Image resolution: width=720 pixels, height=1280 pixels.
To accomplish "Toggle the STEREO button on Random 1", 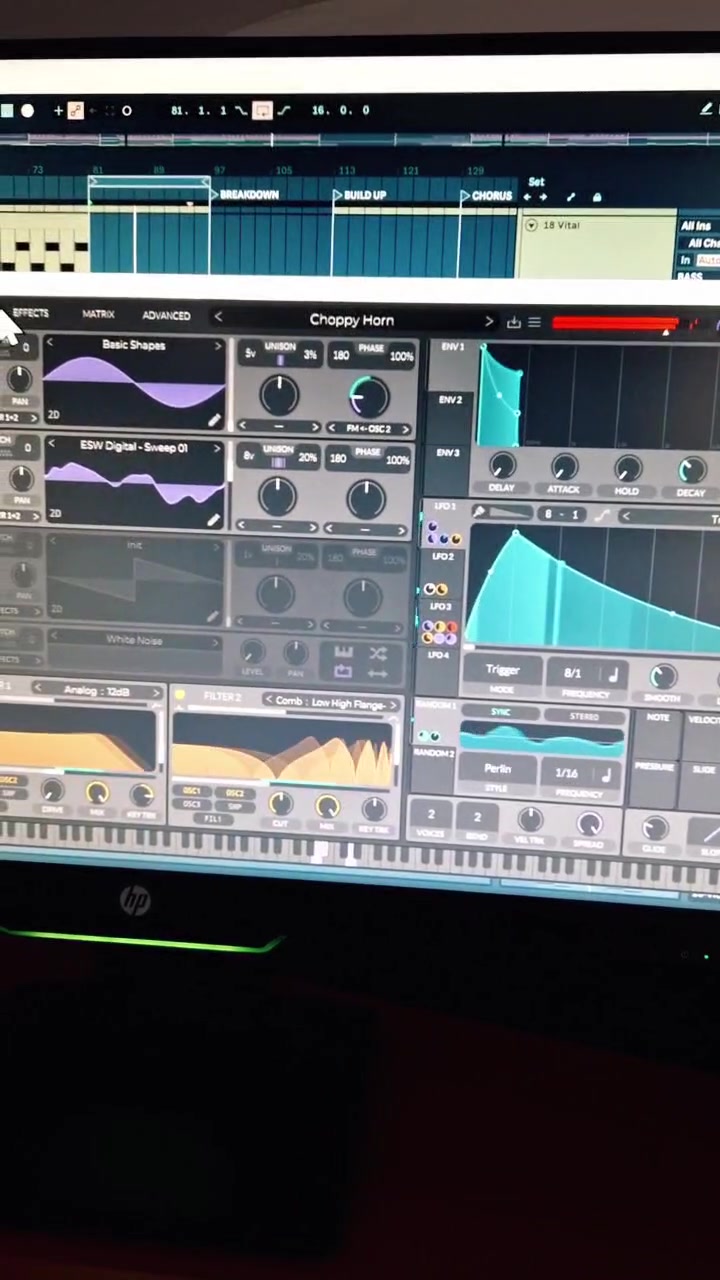I will (584, 716).
